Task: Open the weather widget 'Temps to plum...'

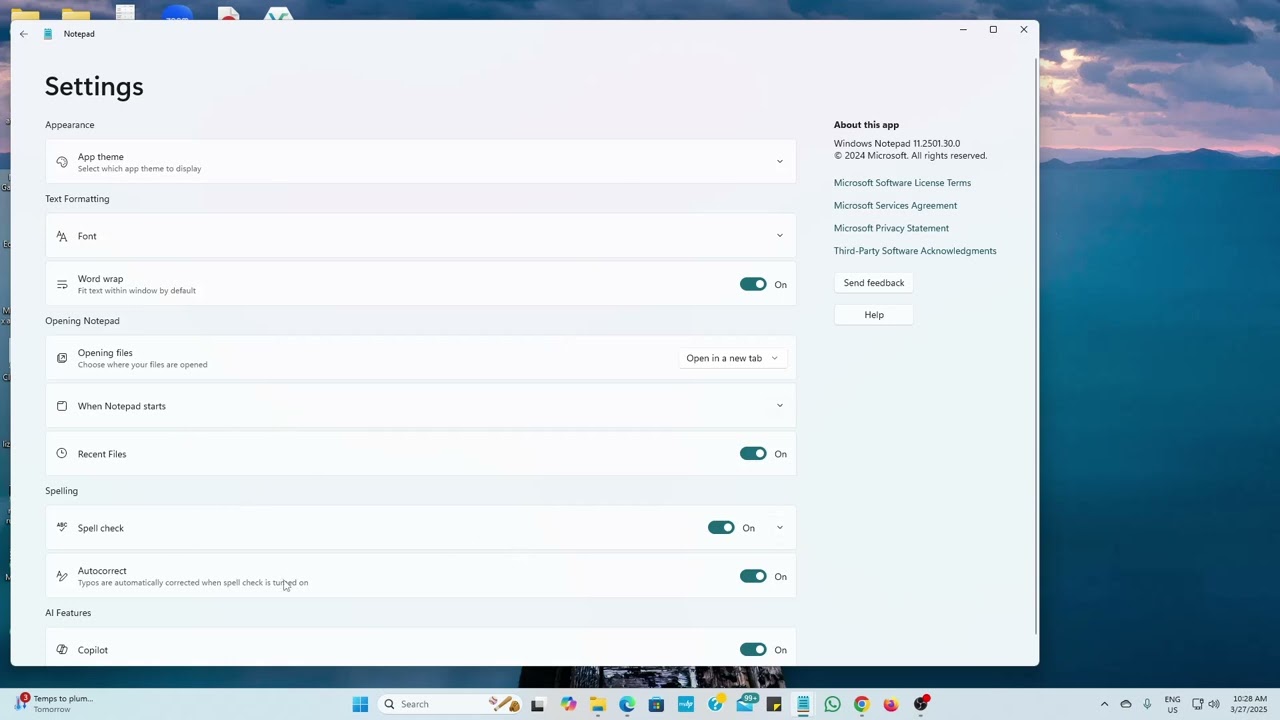Action: pos(54,704)
